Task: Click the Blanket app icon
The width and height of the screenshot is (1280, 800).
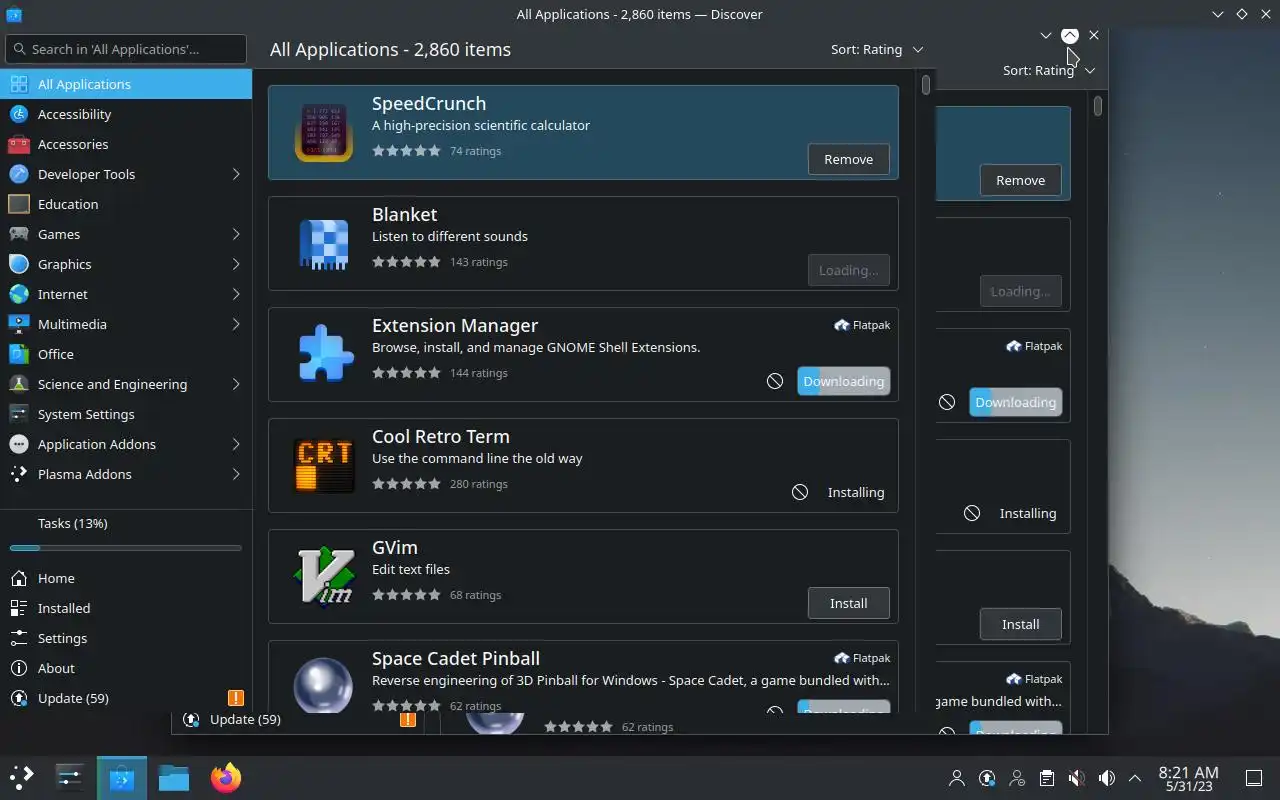Action: (323, 244)
